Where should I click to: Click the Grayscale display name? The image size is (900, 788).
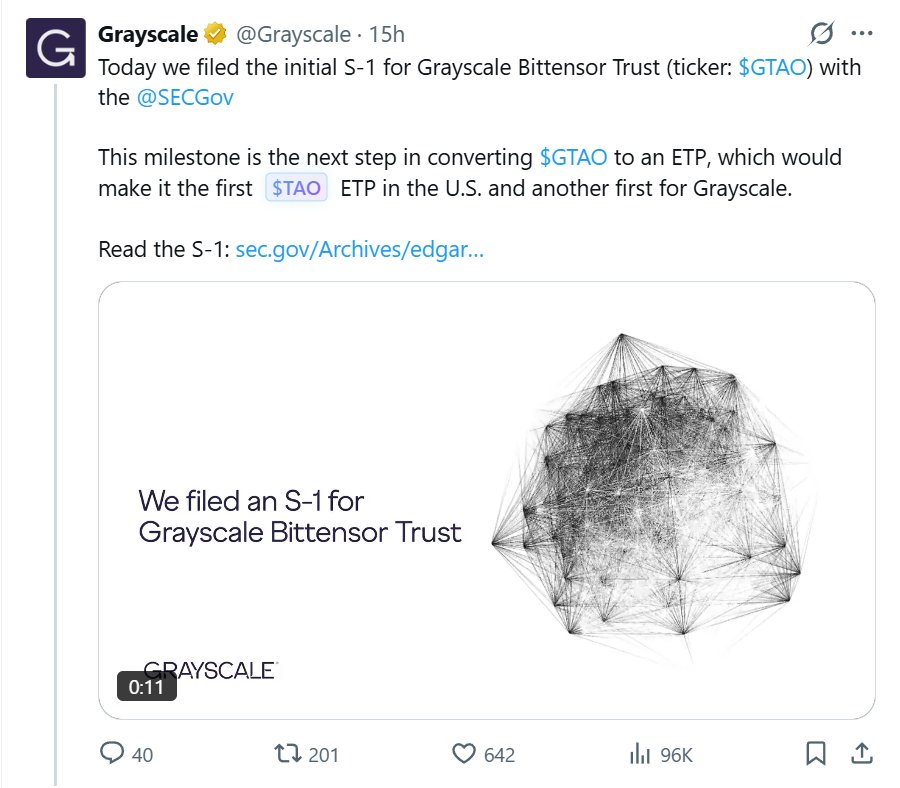click(147, 35)
